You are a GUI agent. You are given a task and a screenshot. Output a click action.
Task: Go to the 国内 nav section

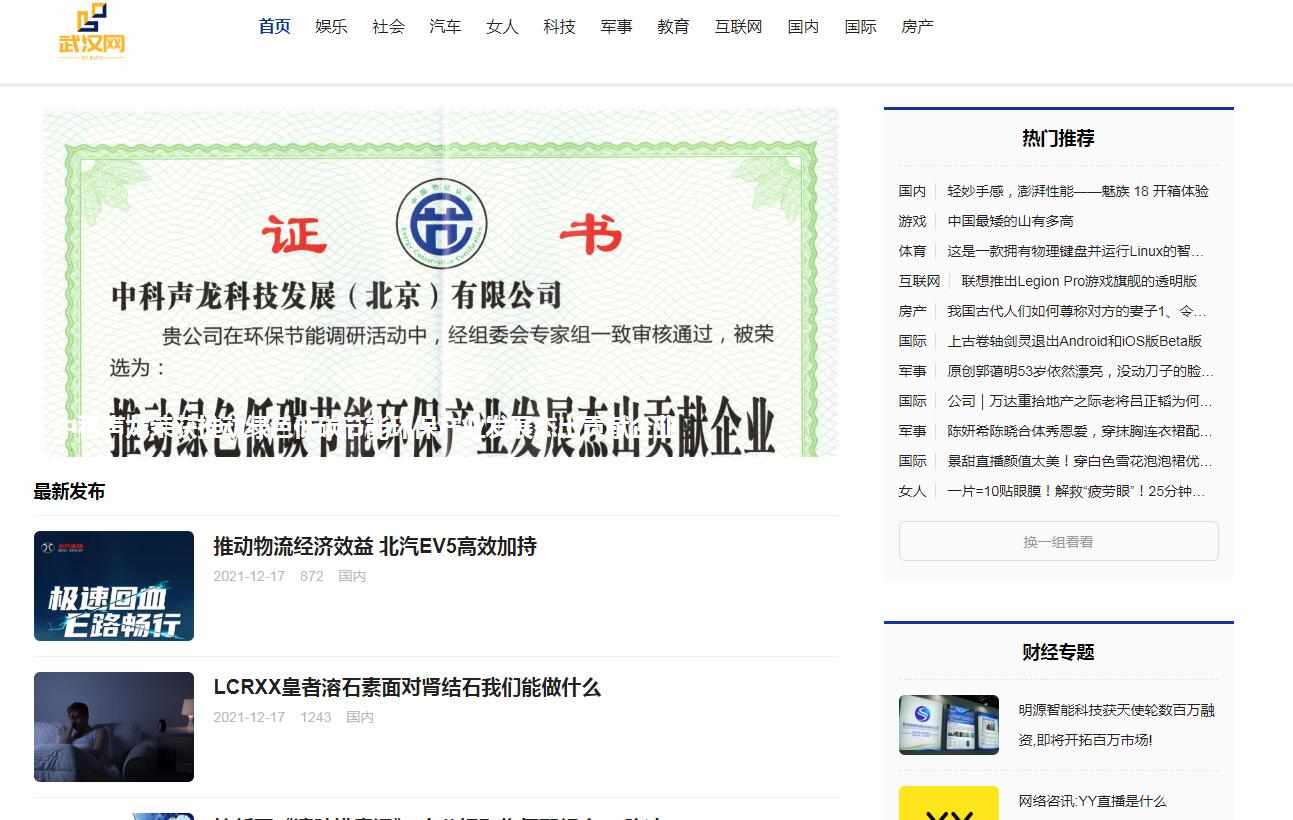(x=803, y=27)
